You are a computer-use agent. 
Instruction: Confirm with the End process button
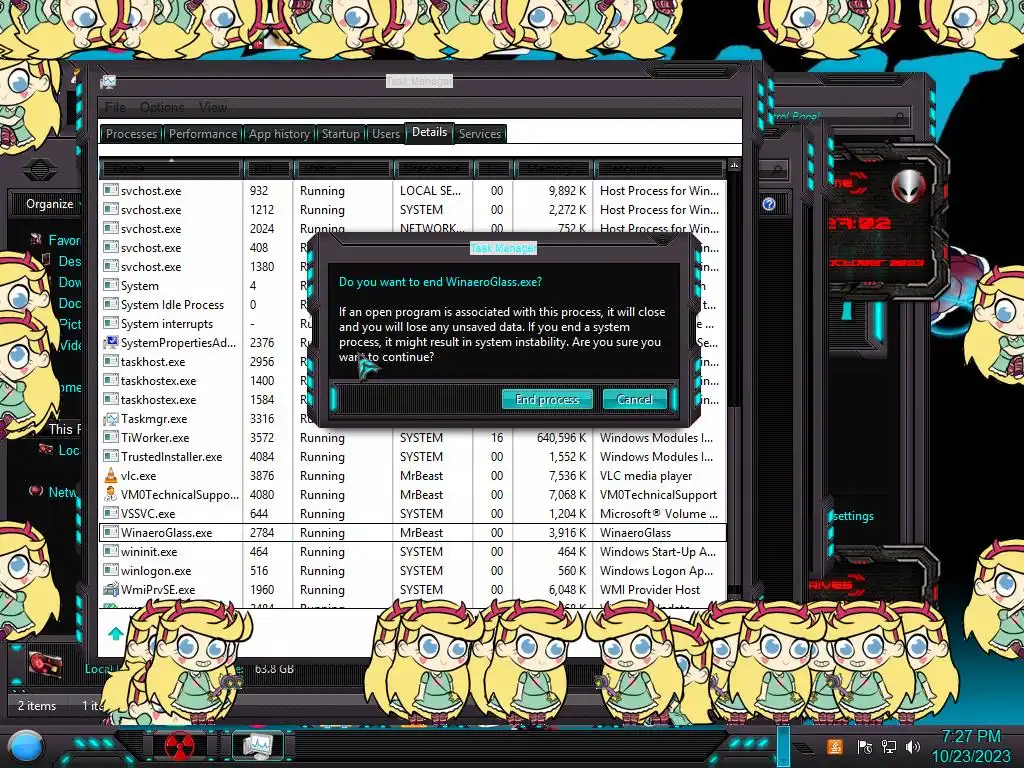[547, 399]
